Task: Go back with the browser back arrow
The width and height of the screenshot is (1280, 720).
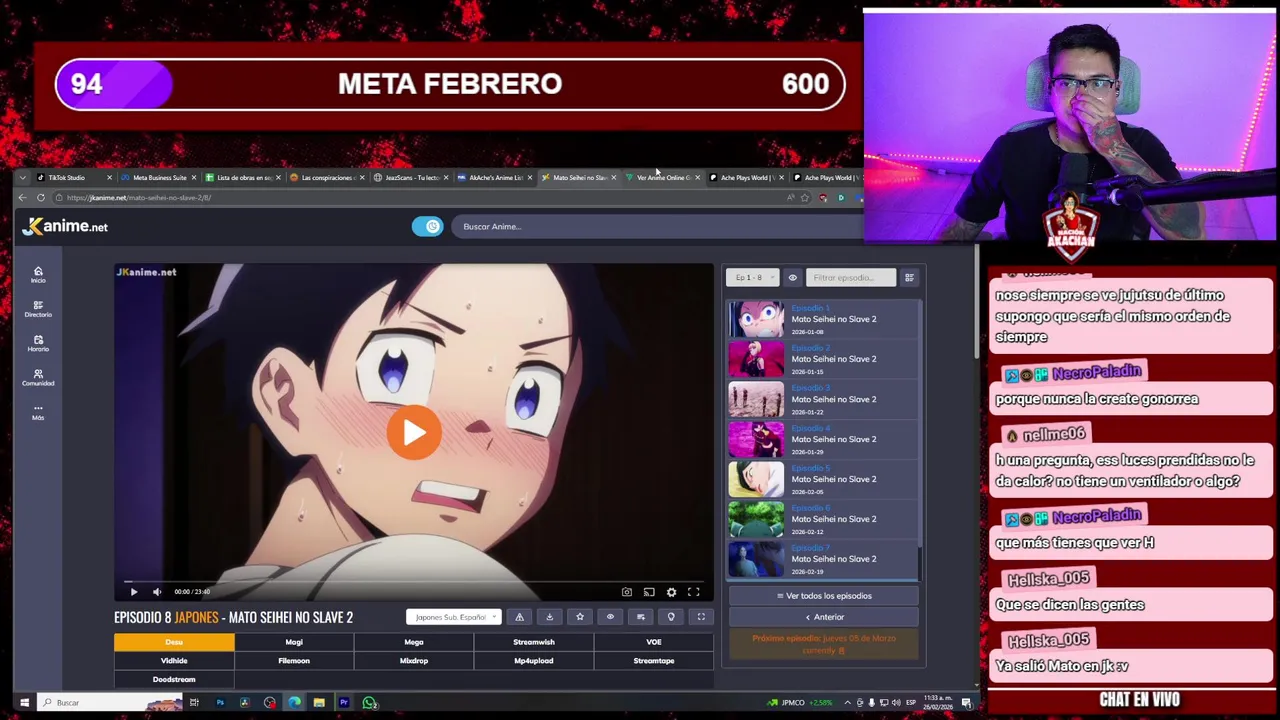Action: pyautogui.click(x=22, y=198)
